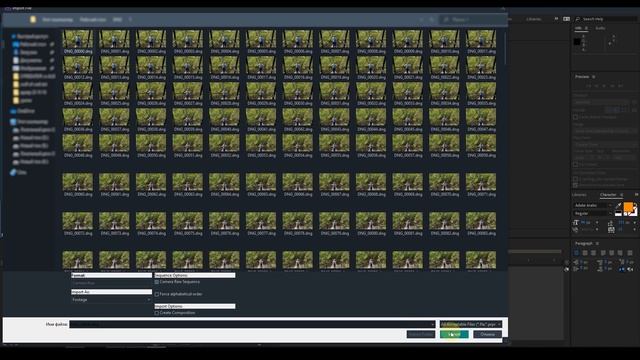The width and height of the screenshot is (640, 360).
Task: Click the center align text icon in Paragraph
Action: (585, 253)
